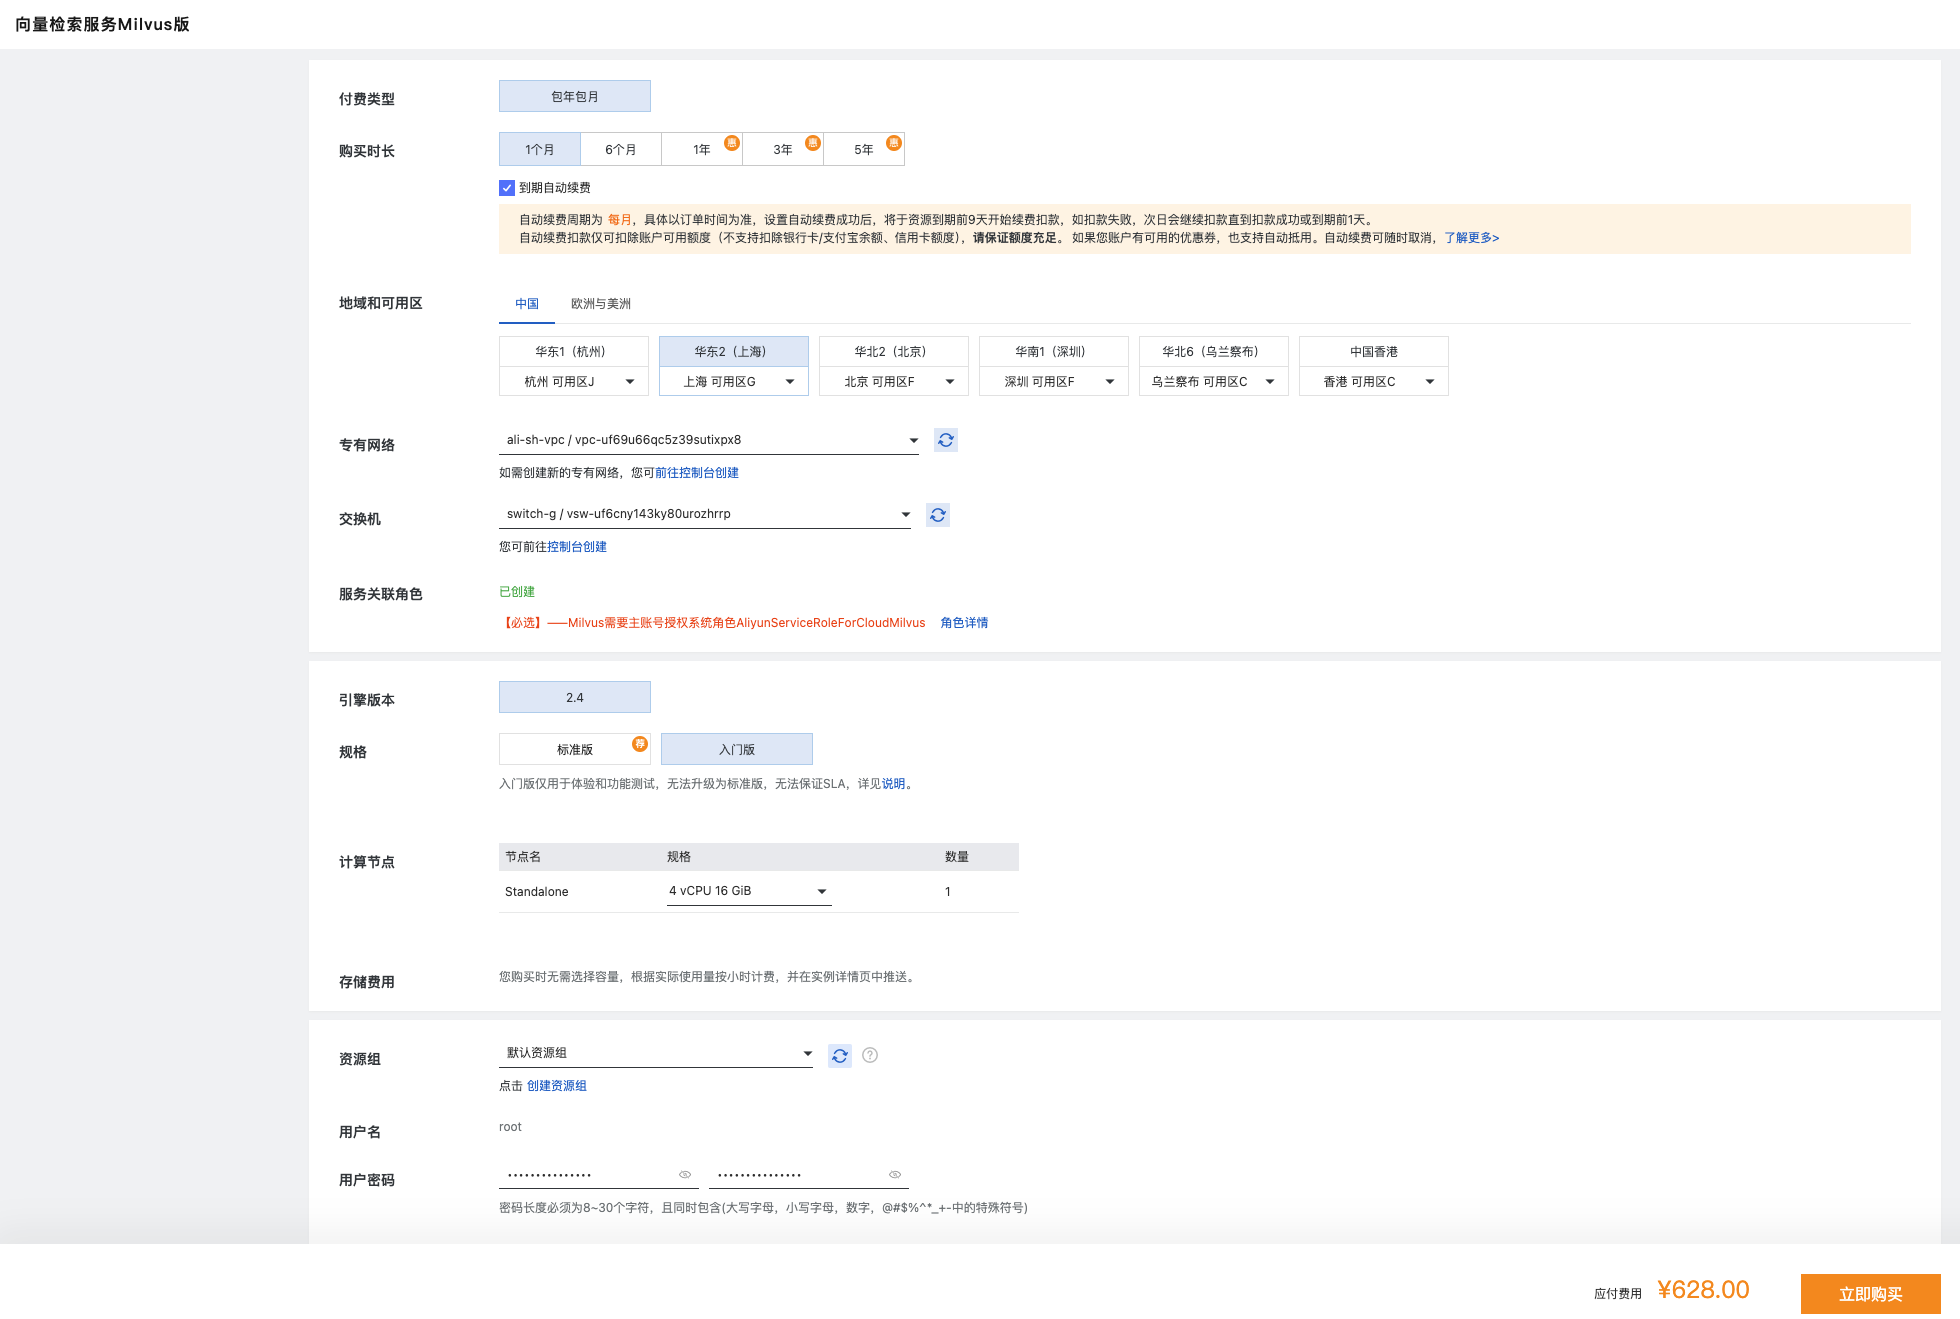Refresh the switch list
Image resolution: width=1960 pixels, height=1319 pixels.
pos(937,515)
